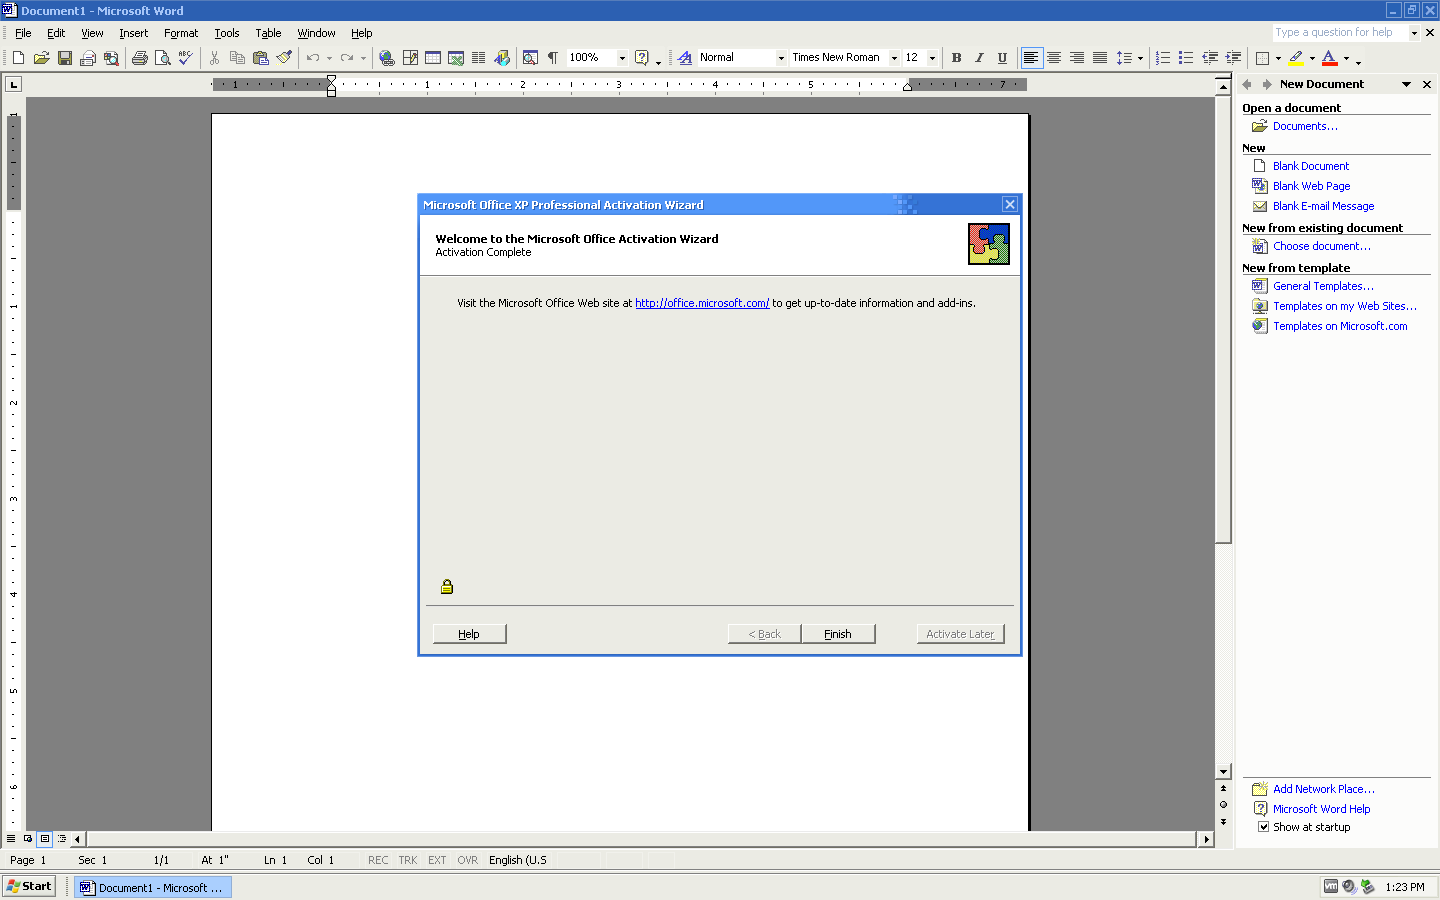Open the Format menu
The height and width of the screenshot is (900, 1440).
pos(181,33)
